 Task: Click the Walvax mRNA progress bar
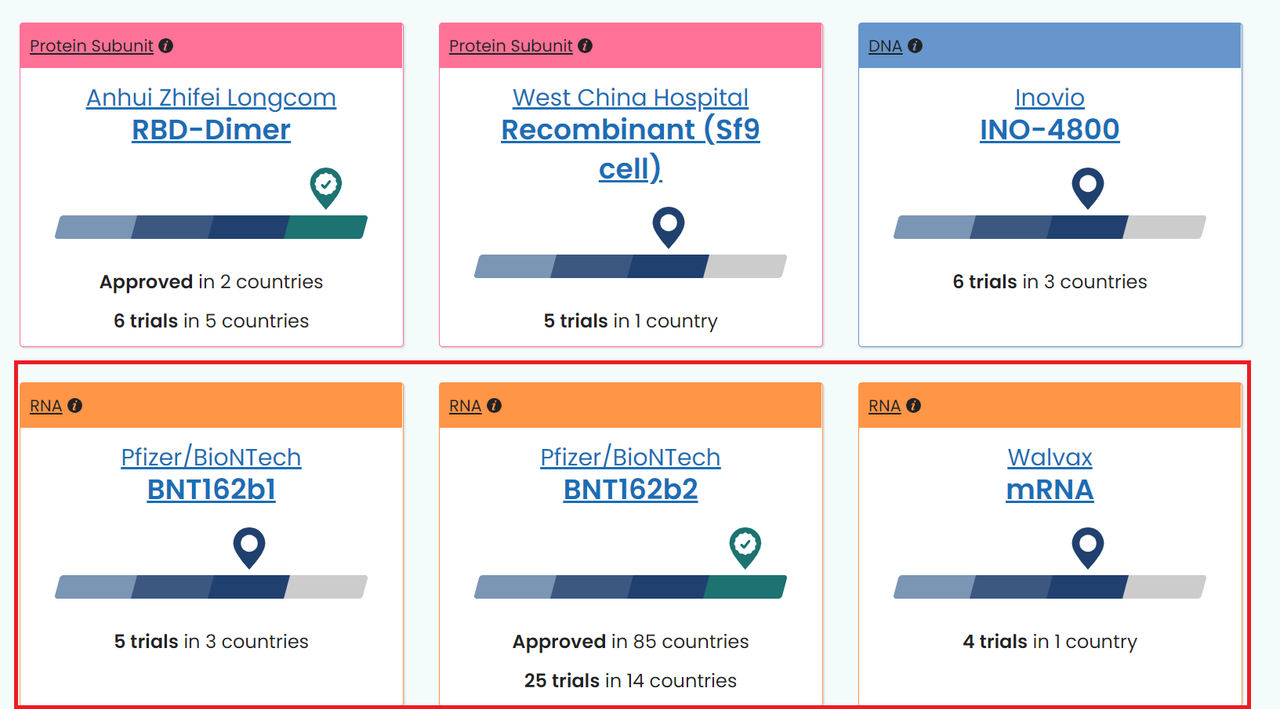coord(1050,587)
